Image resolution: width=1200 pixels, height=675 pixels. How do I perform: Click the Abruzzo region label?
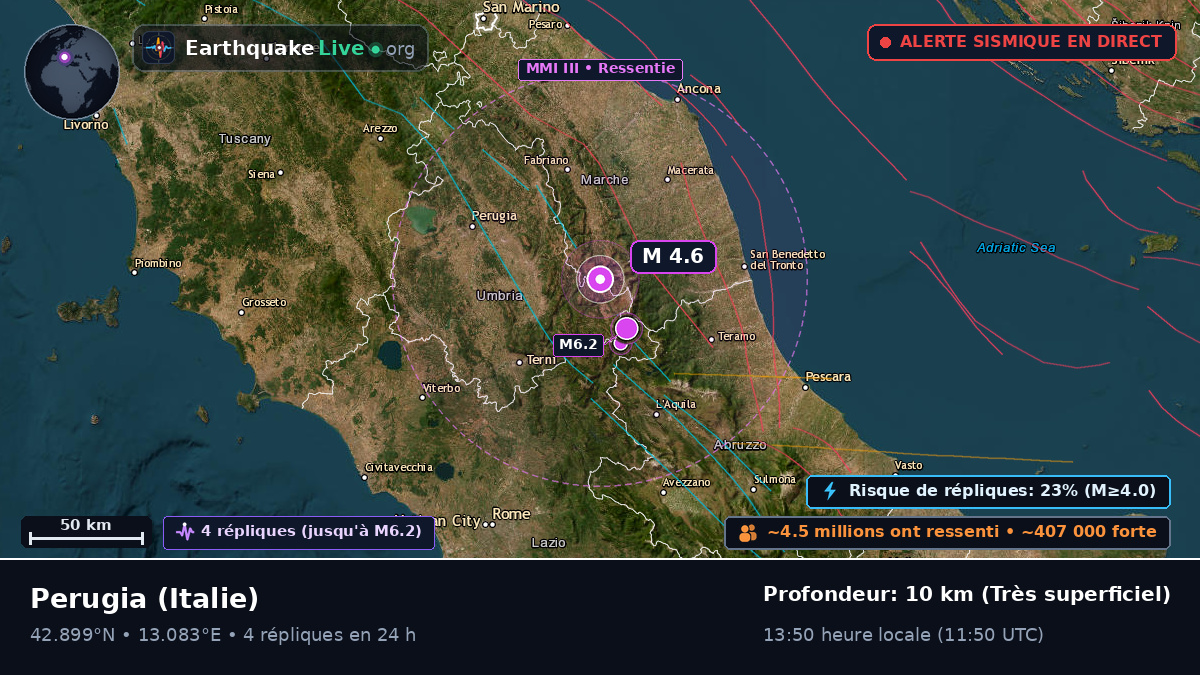[740, 444]
